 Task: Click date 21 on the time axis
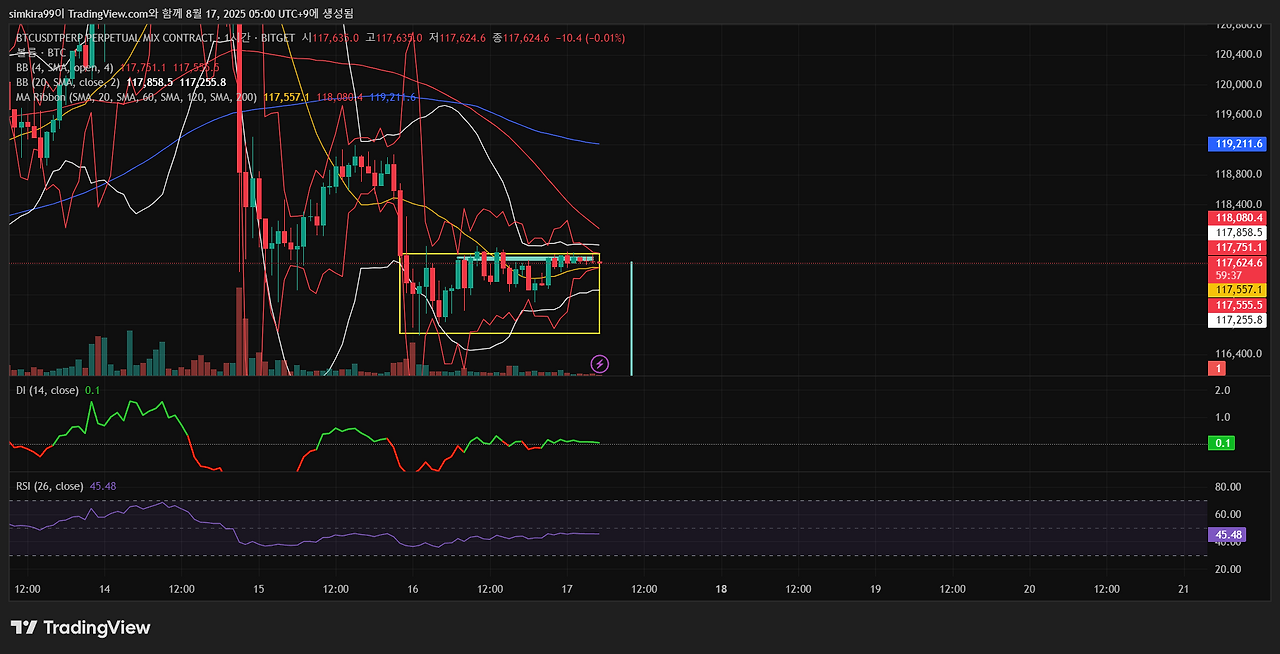click(1183, 589)
